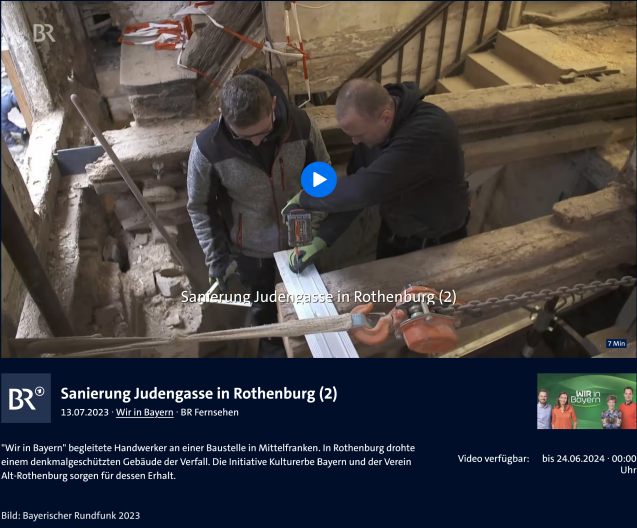The image size is (637, 528).
Task: Open the bold Sanierung Judengasse headline below video
Action: pyautogui.click(x=199, y=393)
